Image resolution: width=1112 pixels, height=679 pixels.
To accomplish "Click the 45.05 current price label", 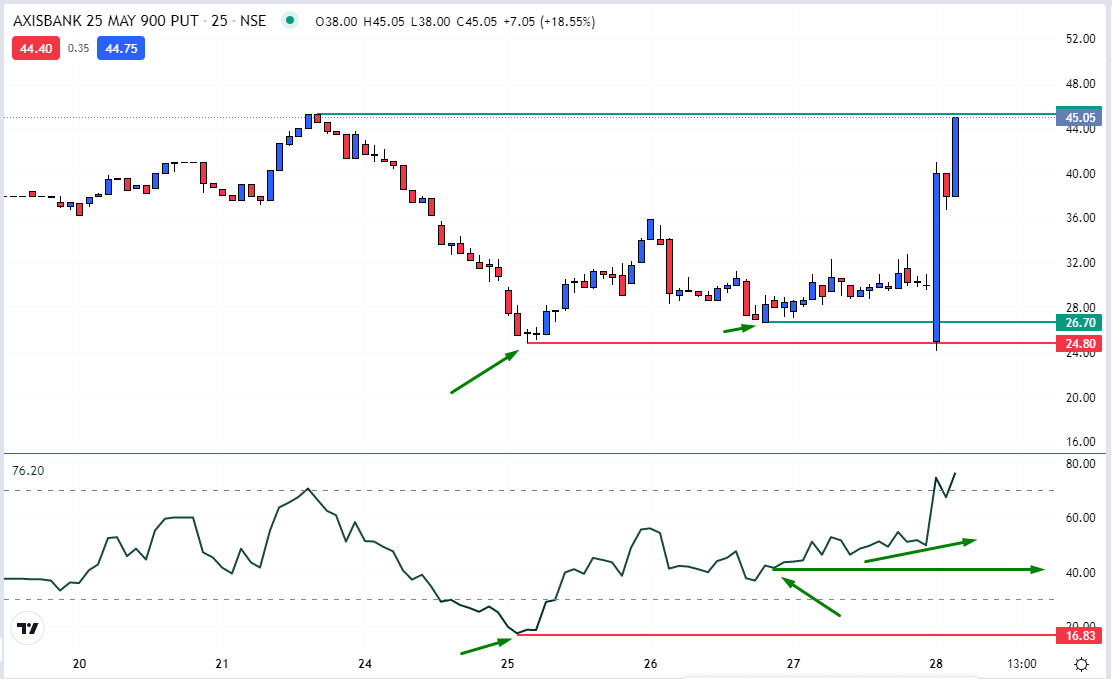I will pyautogui.click(x=1079, y=118).
